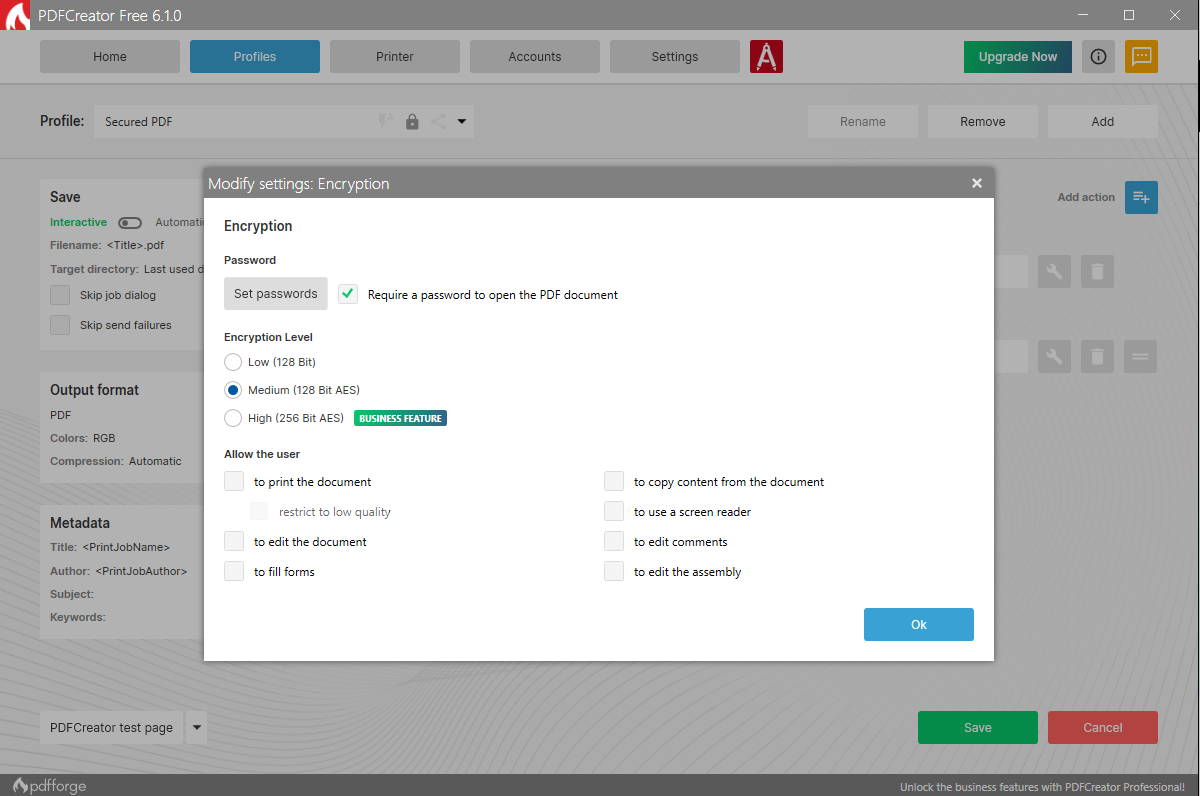Check Skip send failures
The height and width of the screenshot is (796, 1200).
point(60,325)
